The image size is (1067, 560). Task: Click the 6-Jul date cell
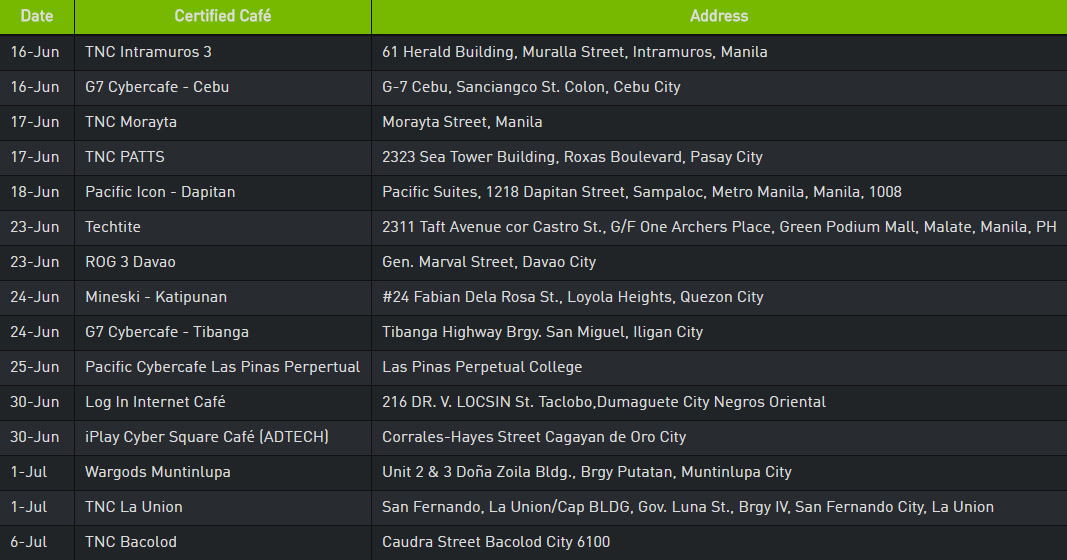pos(37,543)
